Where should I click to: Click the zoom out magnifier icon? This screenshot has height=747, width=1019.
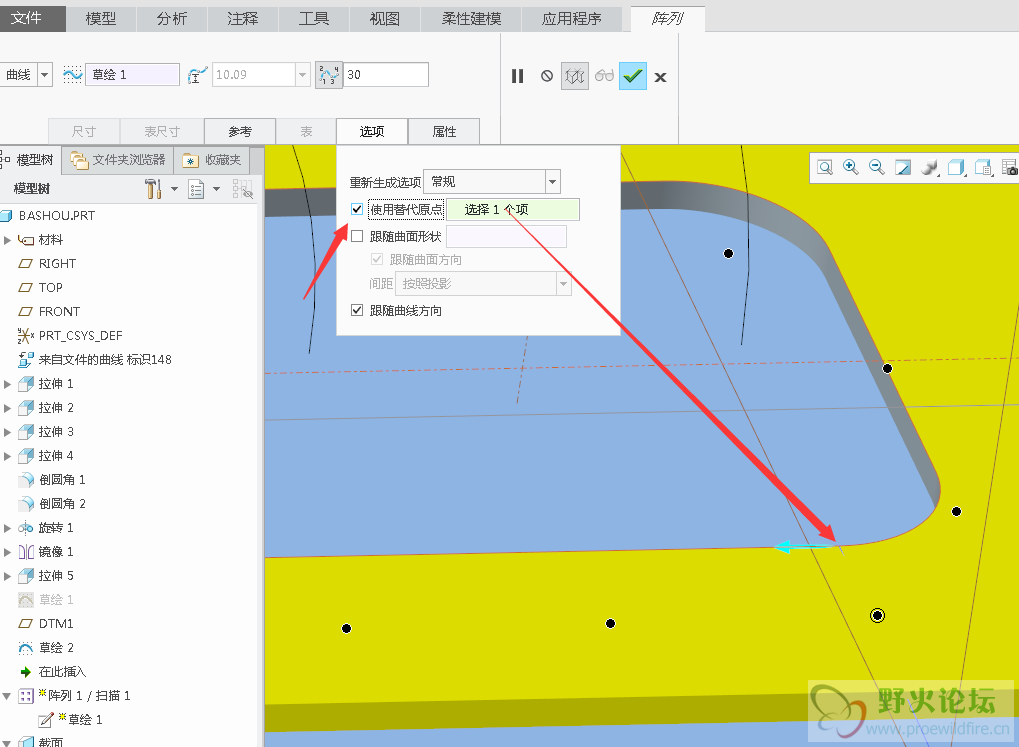tap(877, 167)
